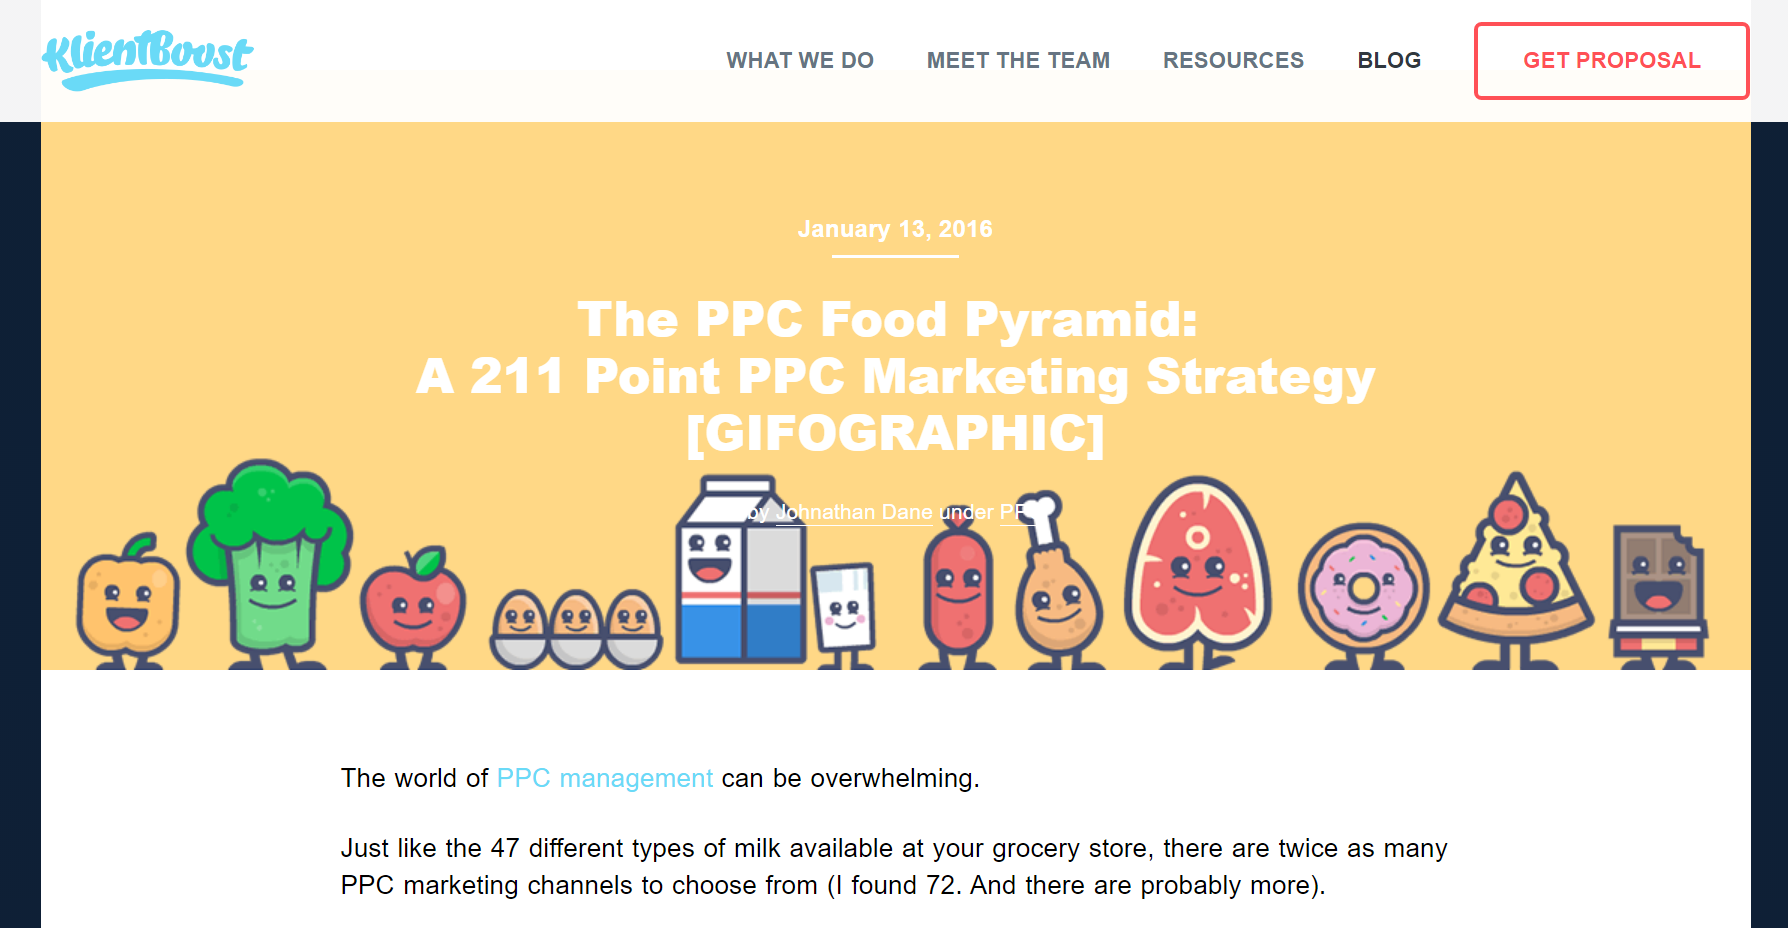The height and width of the screenshot is (928, 1788).
Task: Click the red sausage character
Action: click(x=958, y=598)
